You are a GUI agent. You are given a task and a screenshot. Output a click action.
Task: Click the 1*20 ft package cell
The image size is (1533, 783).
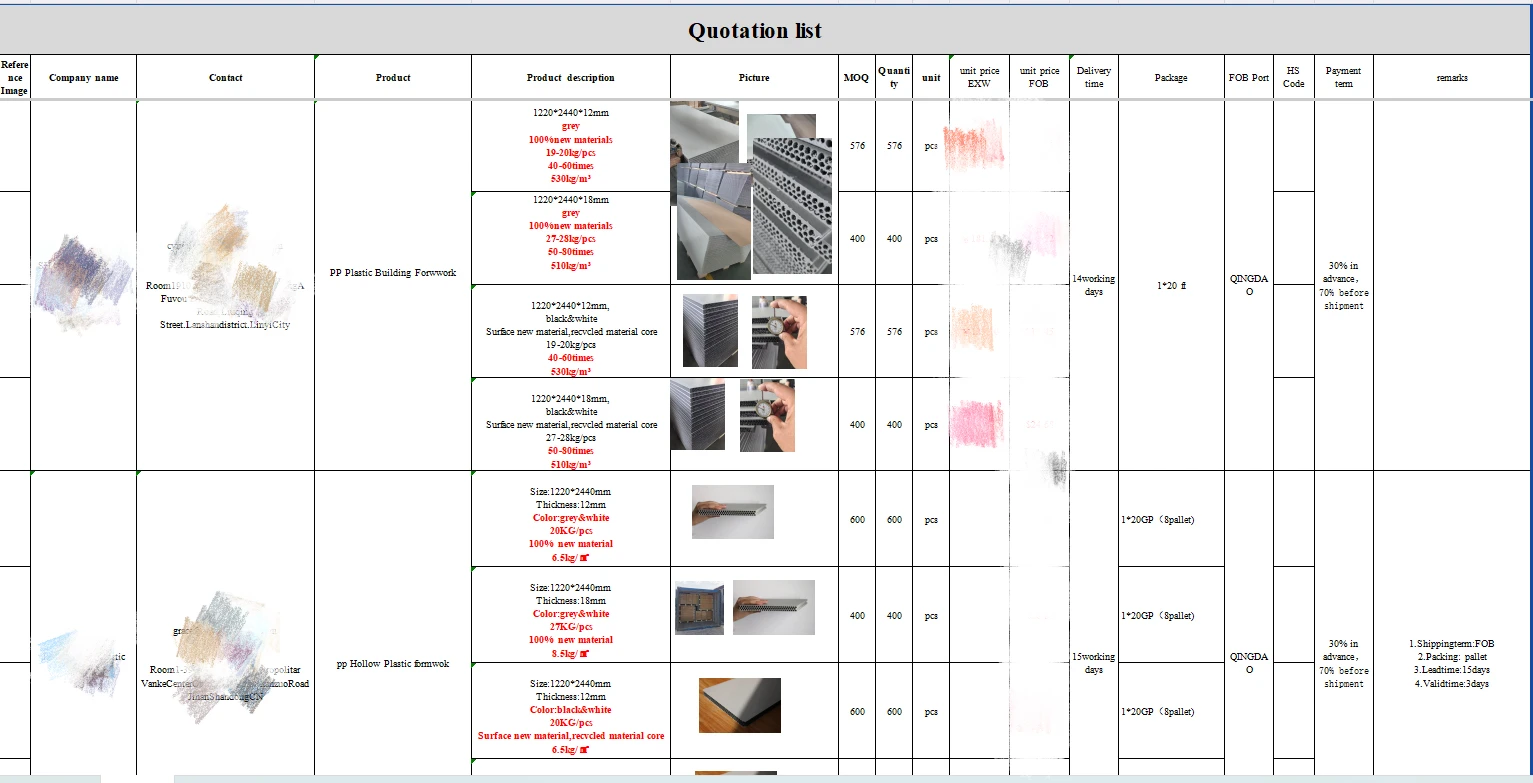[1170, 285]
